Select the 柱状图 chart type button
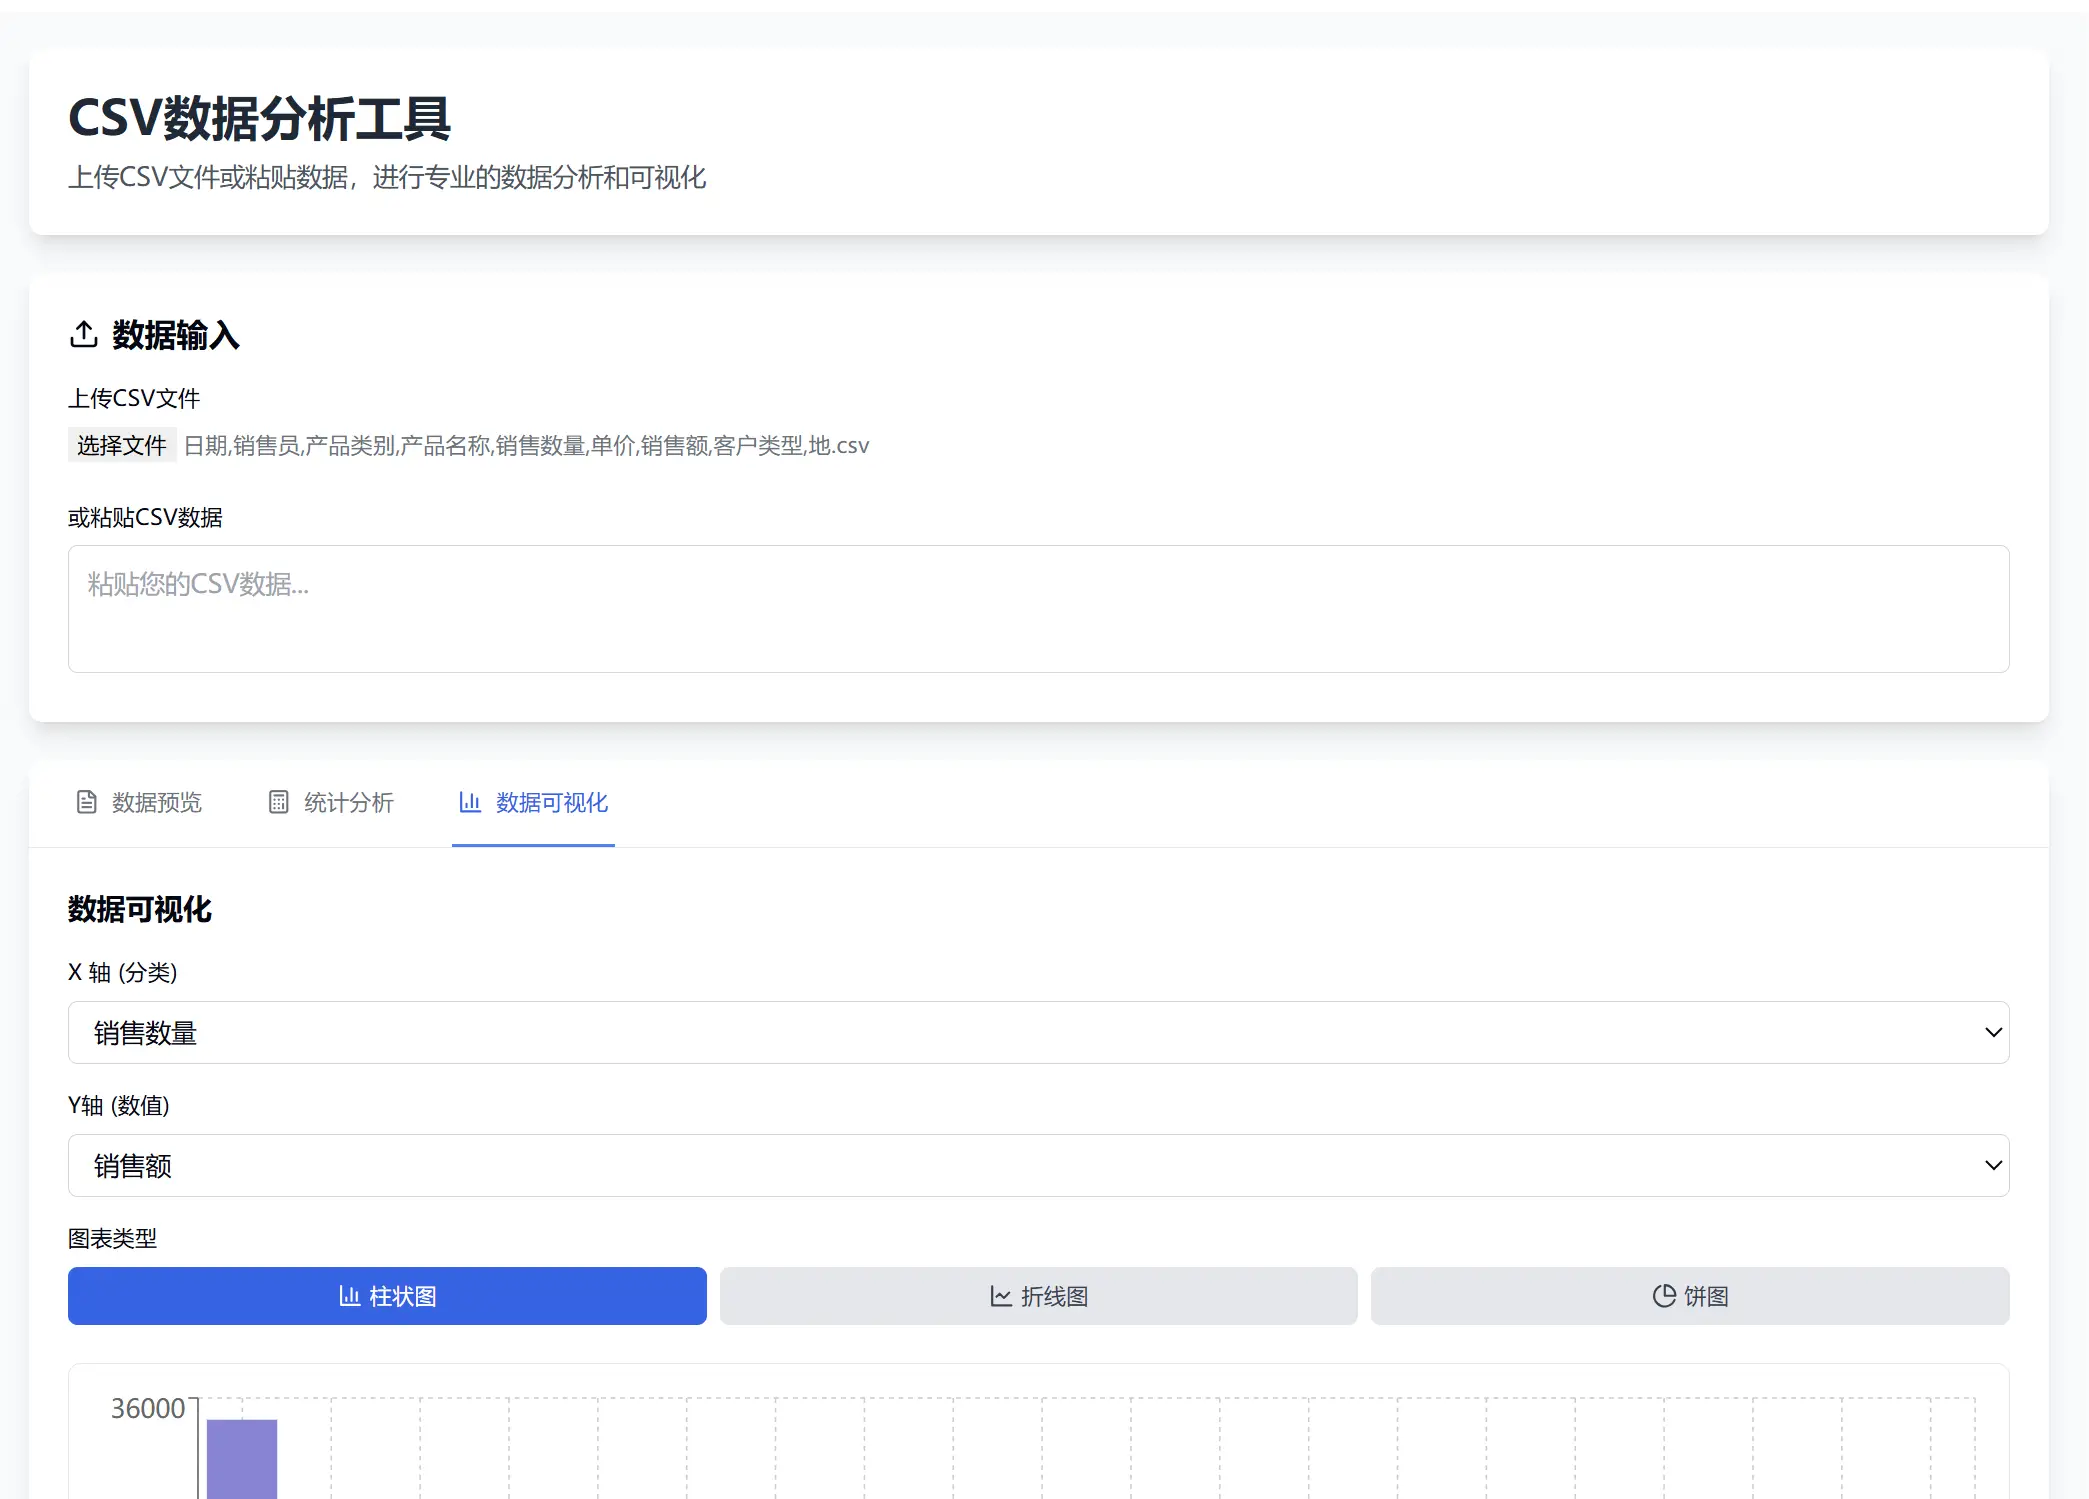2089x1499 pixels. click(x=387, y=1296)
